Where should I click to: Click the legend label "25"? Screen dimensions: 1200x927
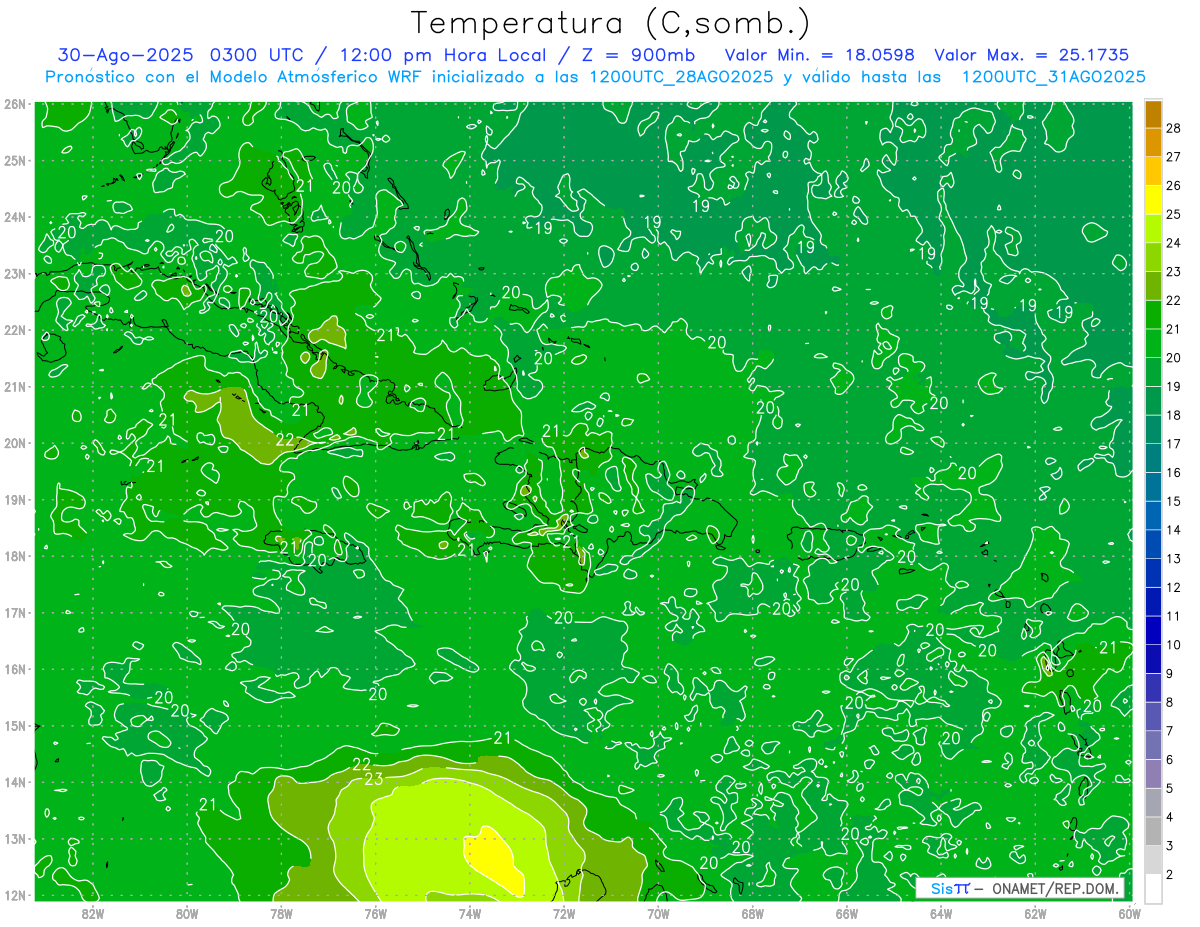(1173, 214)
